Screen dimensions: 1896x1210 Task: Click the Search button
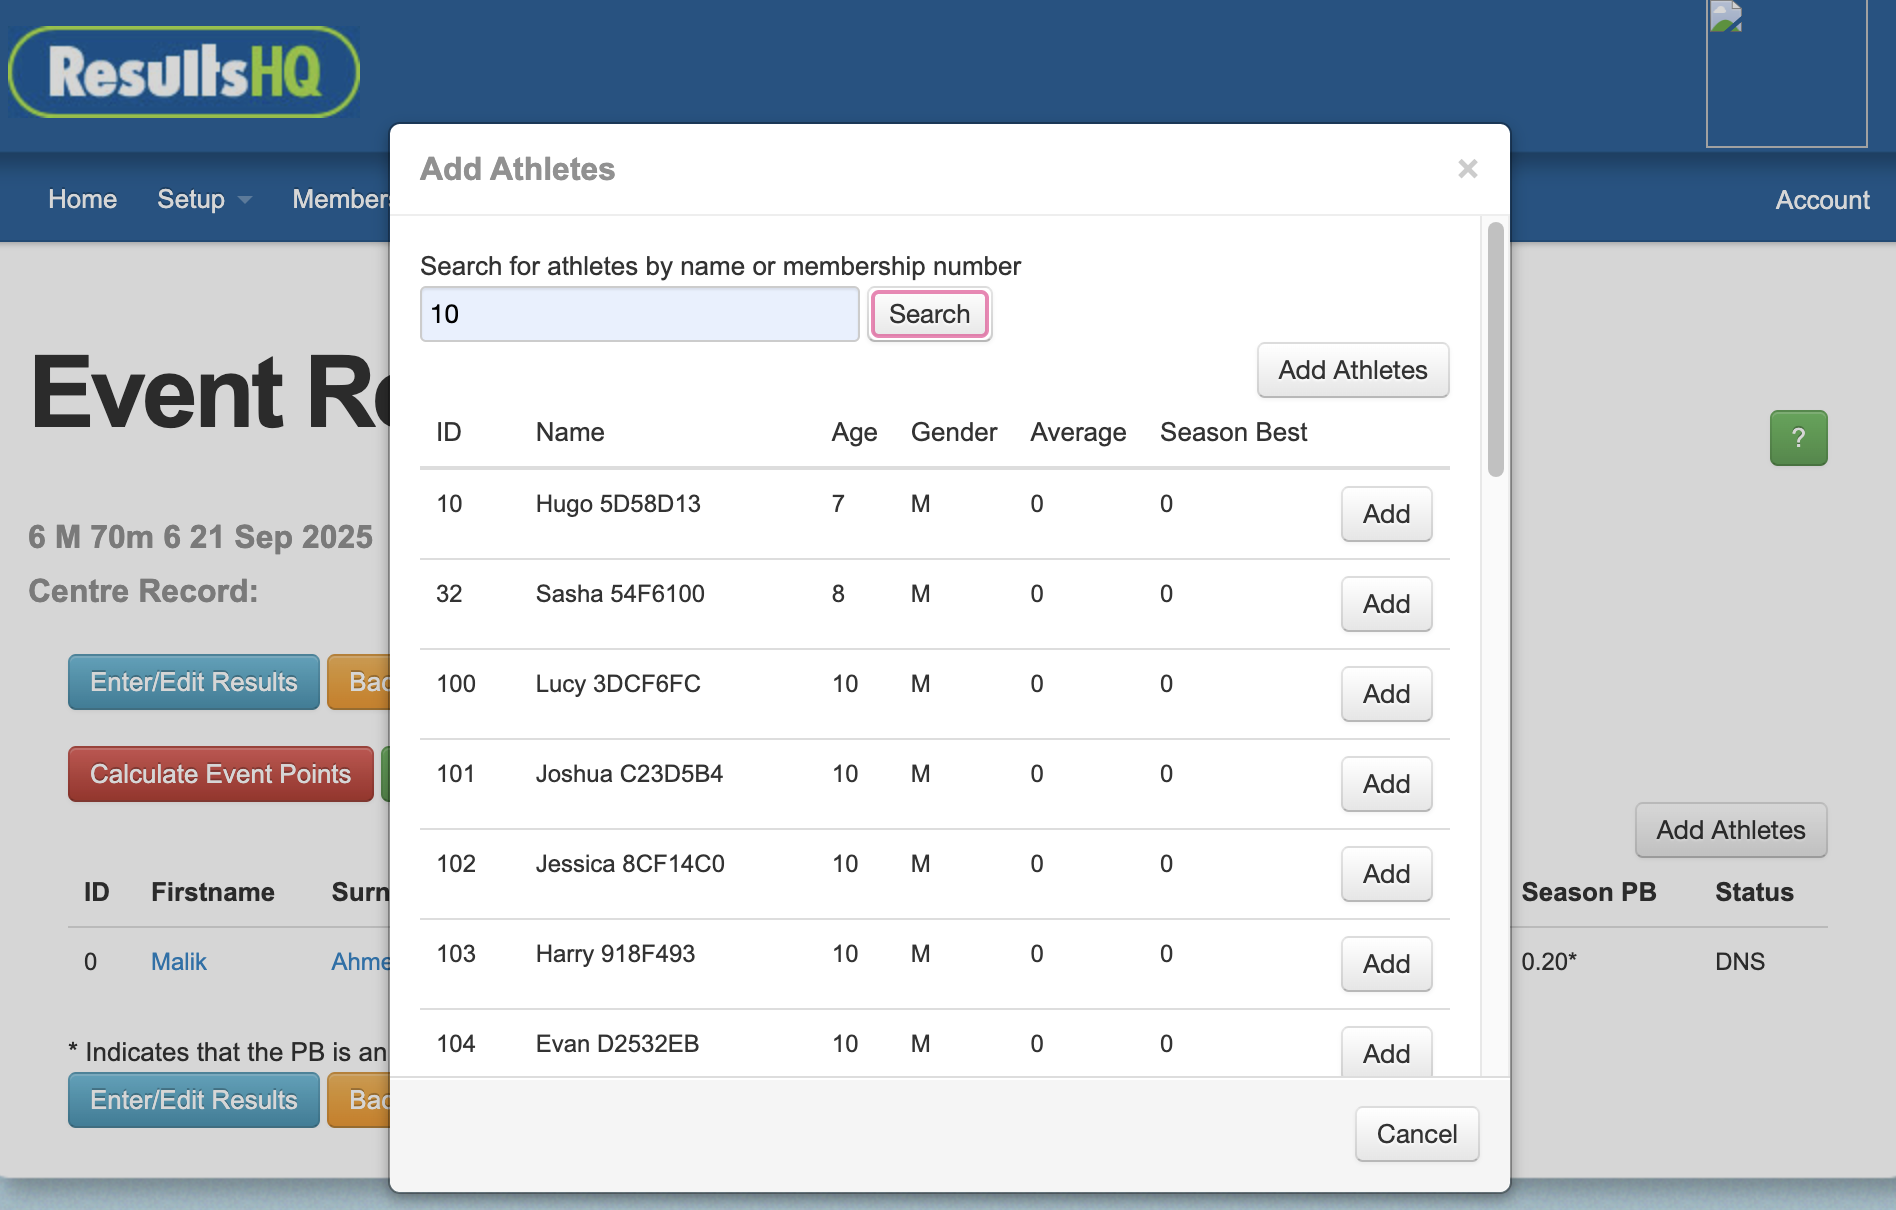pos(929,314)
